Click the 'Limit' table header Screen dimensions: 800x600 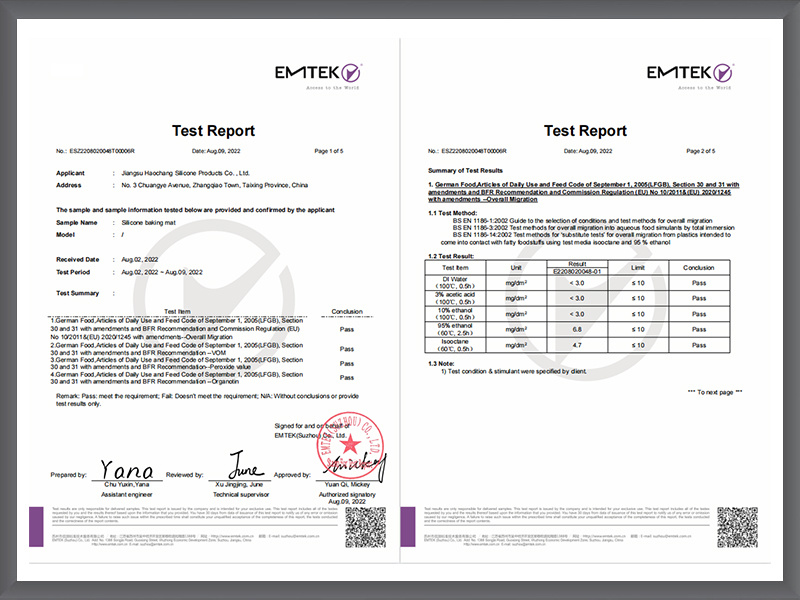click(x=638, y=267)
